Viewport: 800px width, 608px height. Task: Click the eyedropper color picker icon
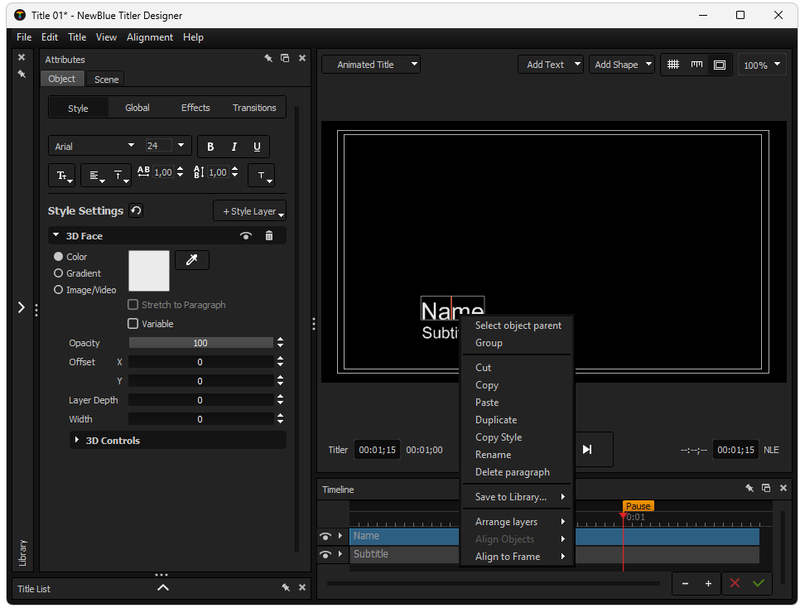coord(192,260)
